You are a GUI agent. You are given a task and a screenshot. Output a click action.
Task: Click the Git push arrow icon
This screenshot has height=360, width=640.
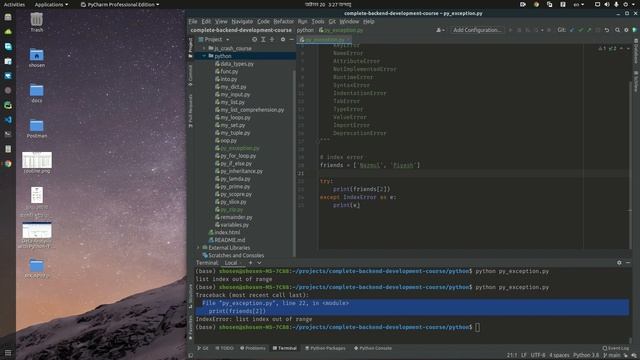pos(589,30)
